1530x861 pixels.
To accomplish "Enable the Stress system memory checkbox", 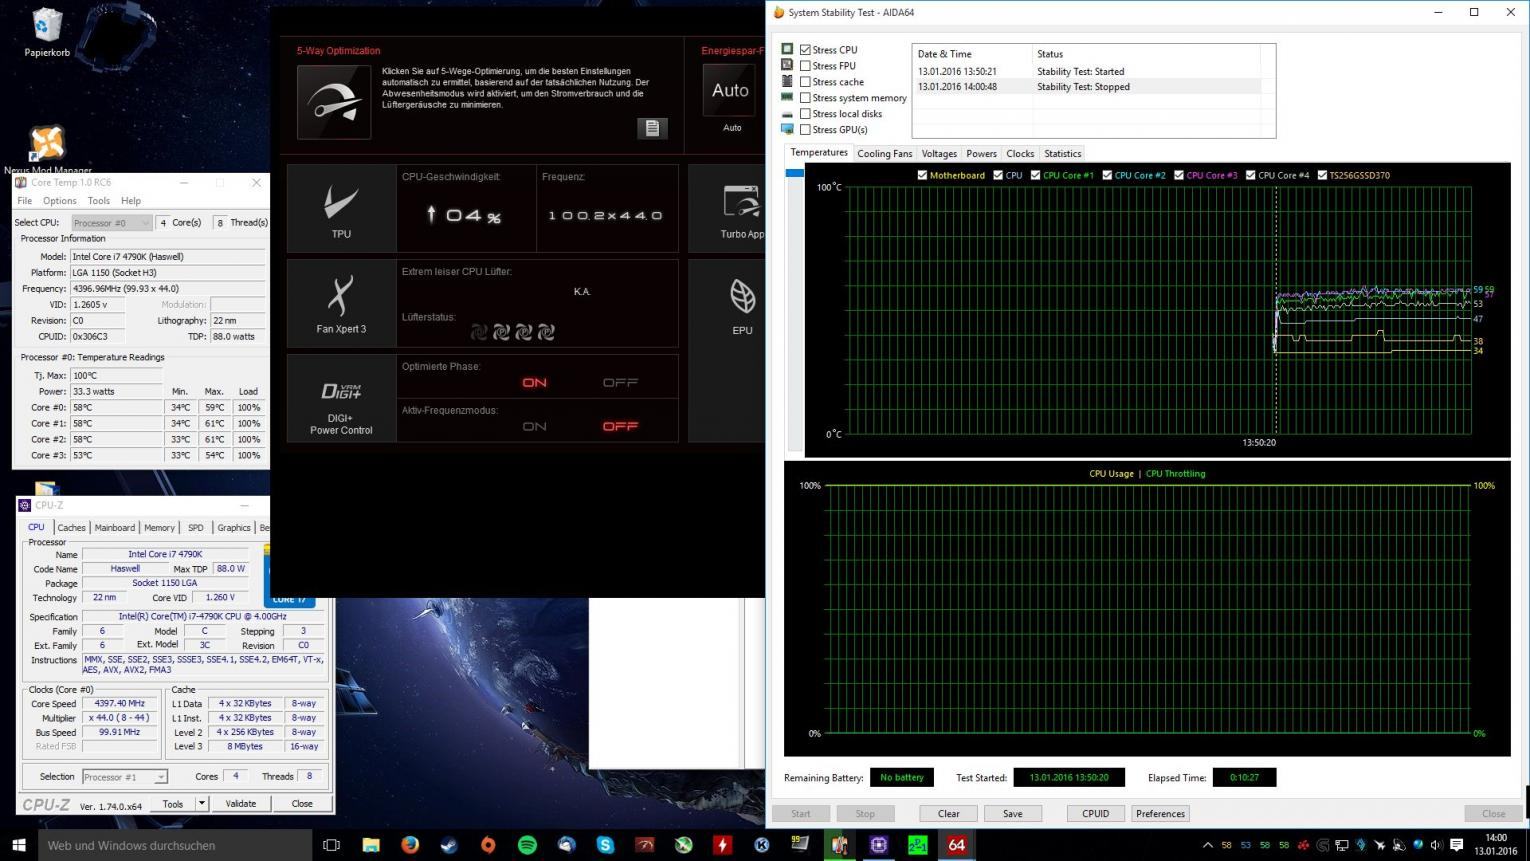I will click(805, 98).
